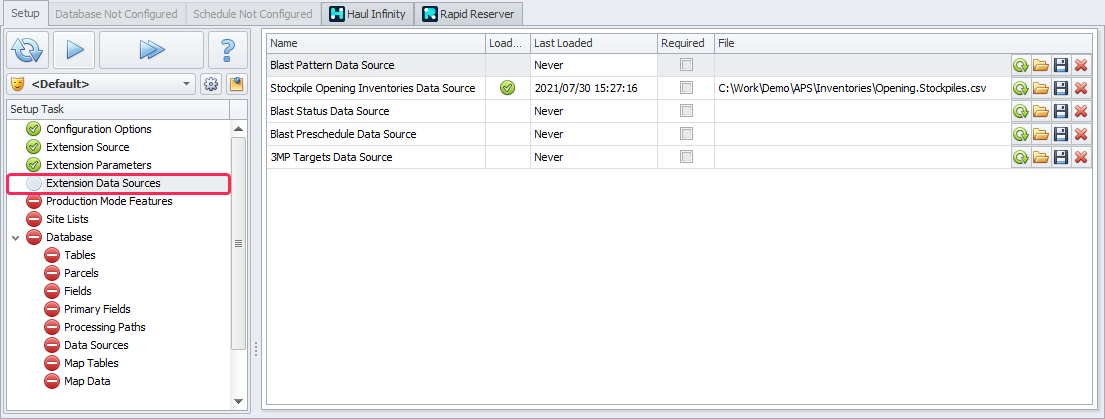
Task: Open help question mark button
Action: pyautogui.click(x=228, y=50)
